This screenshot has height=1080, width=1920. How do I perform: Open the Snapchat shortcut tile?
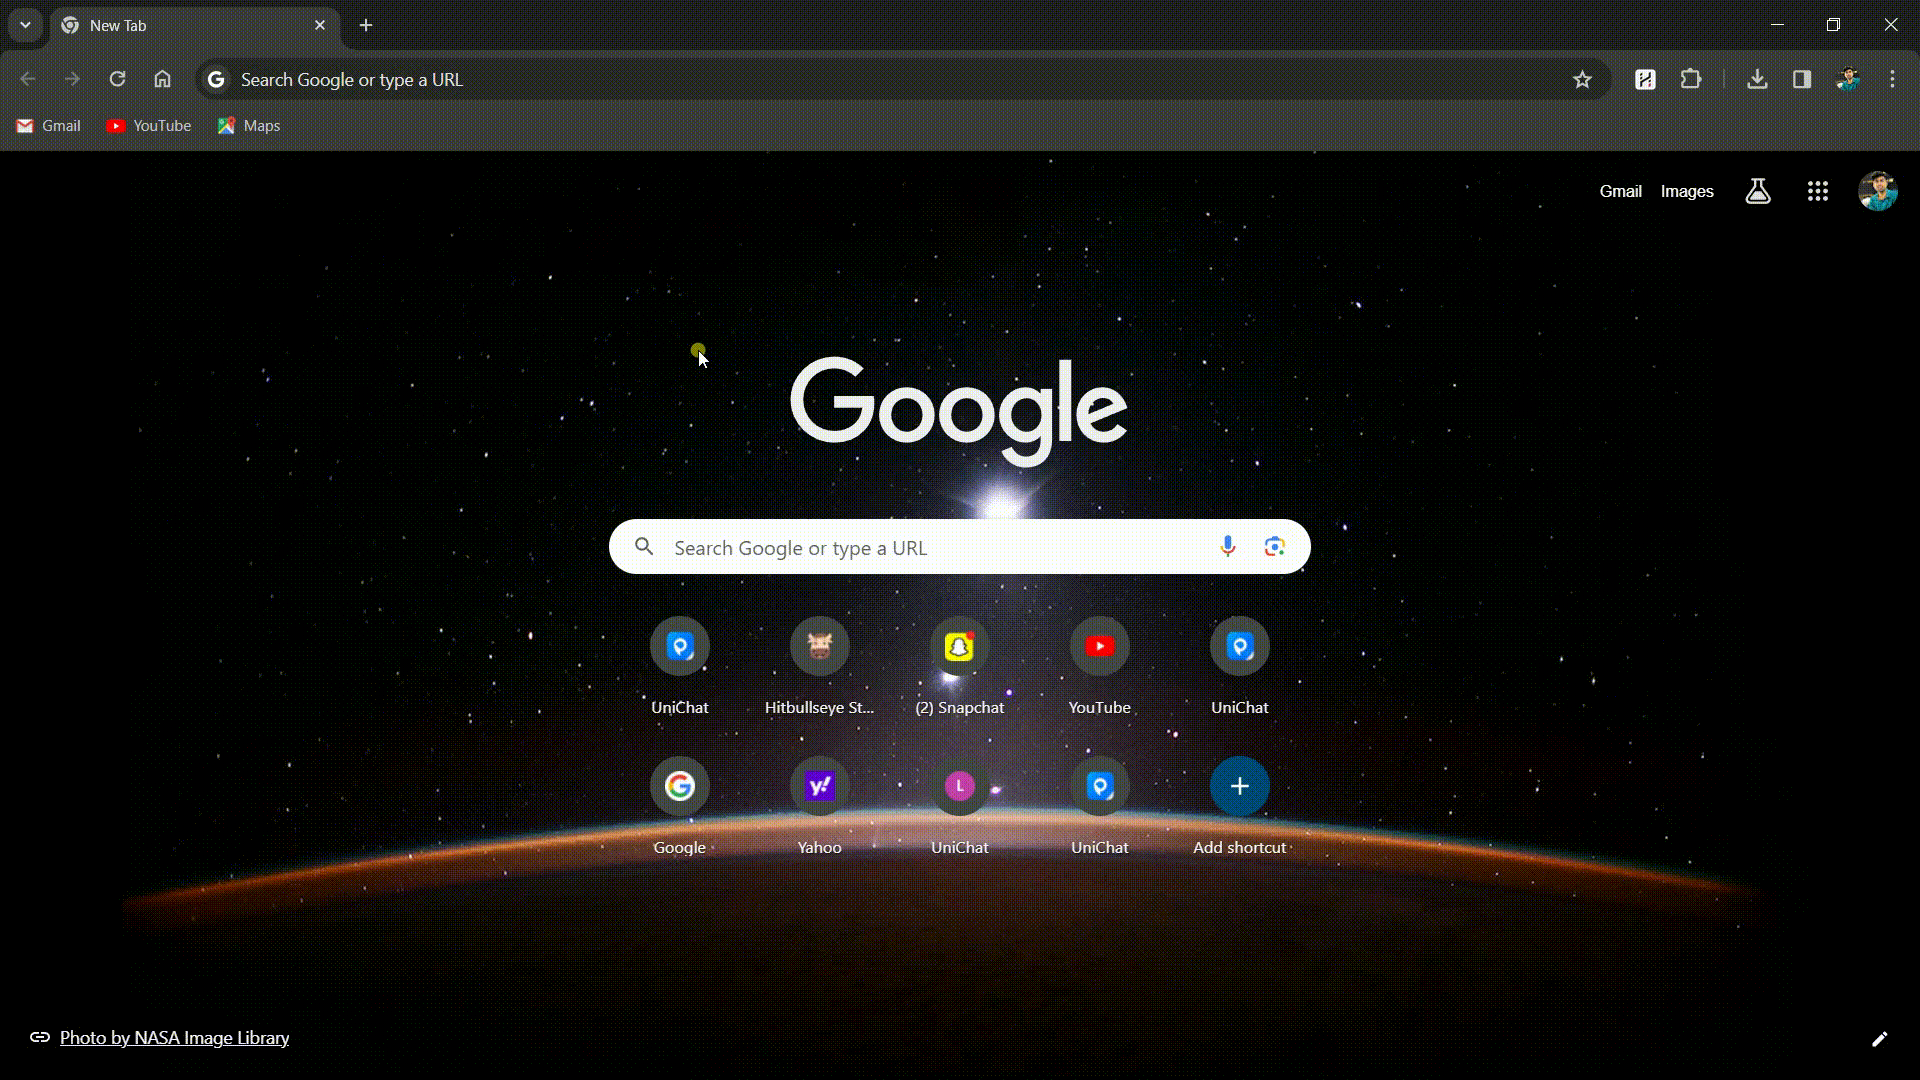(959, 647)
